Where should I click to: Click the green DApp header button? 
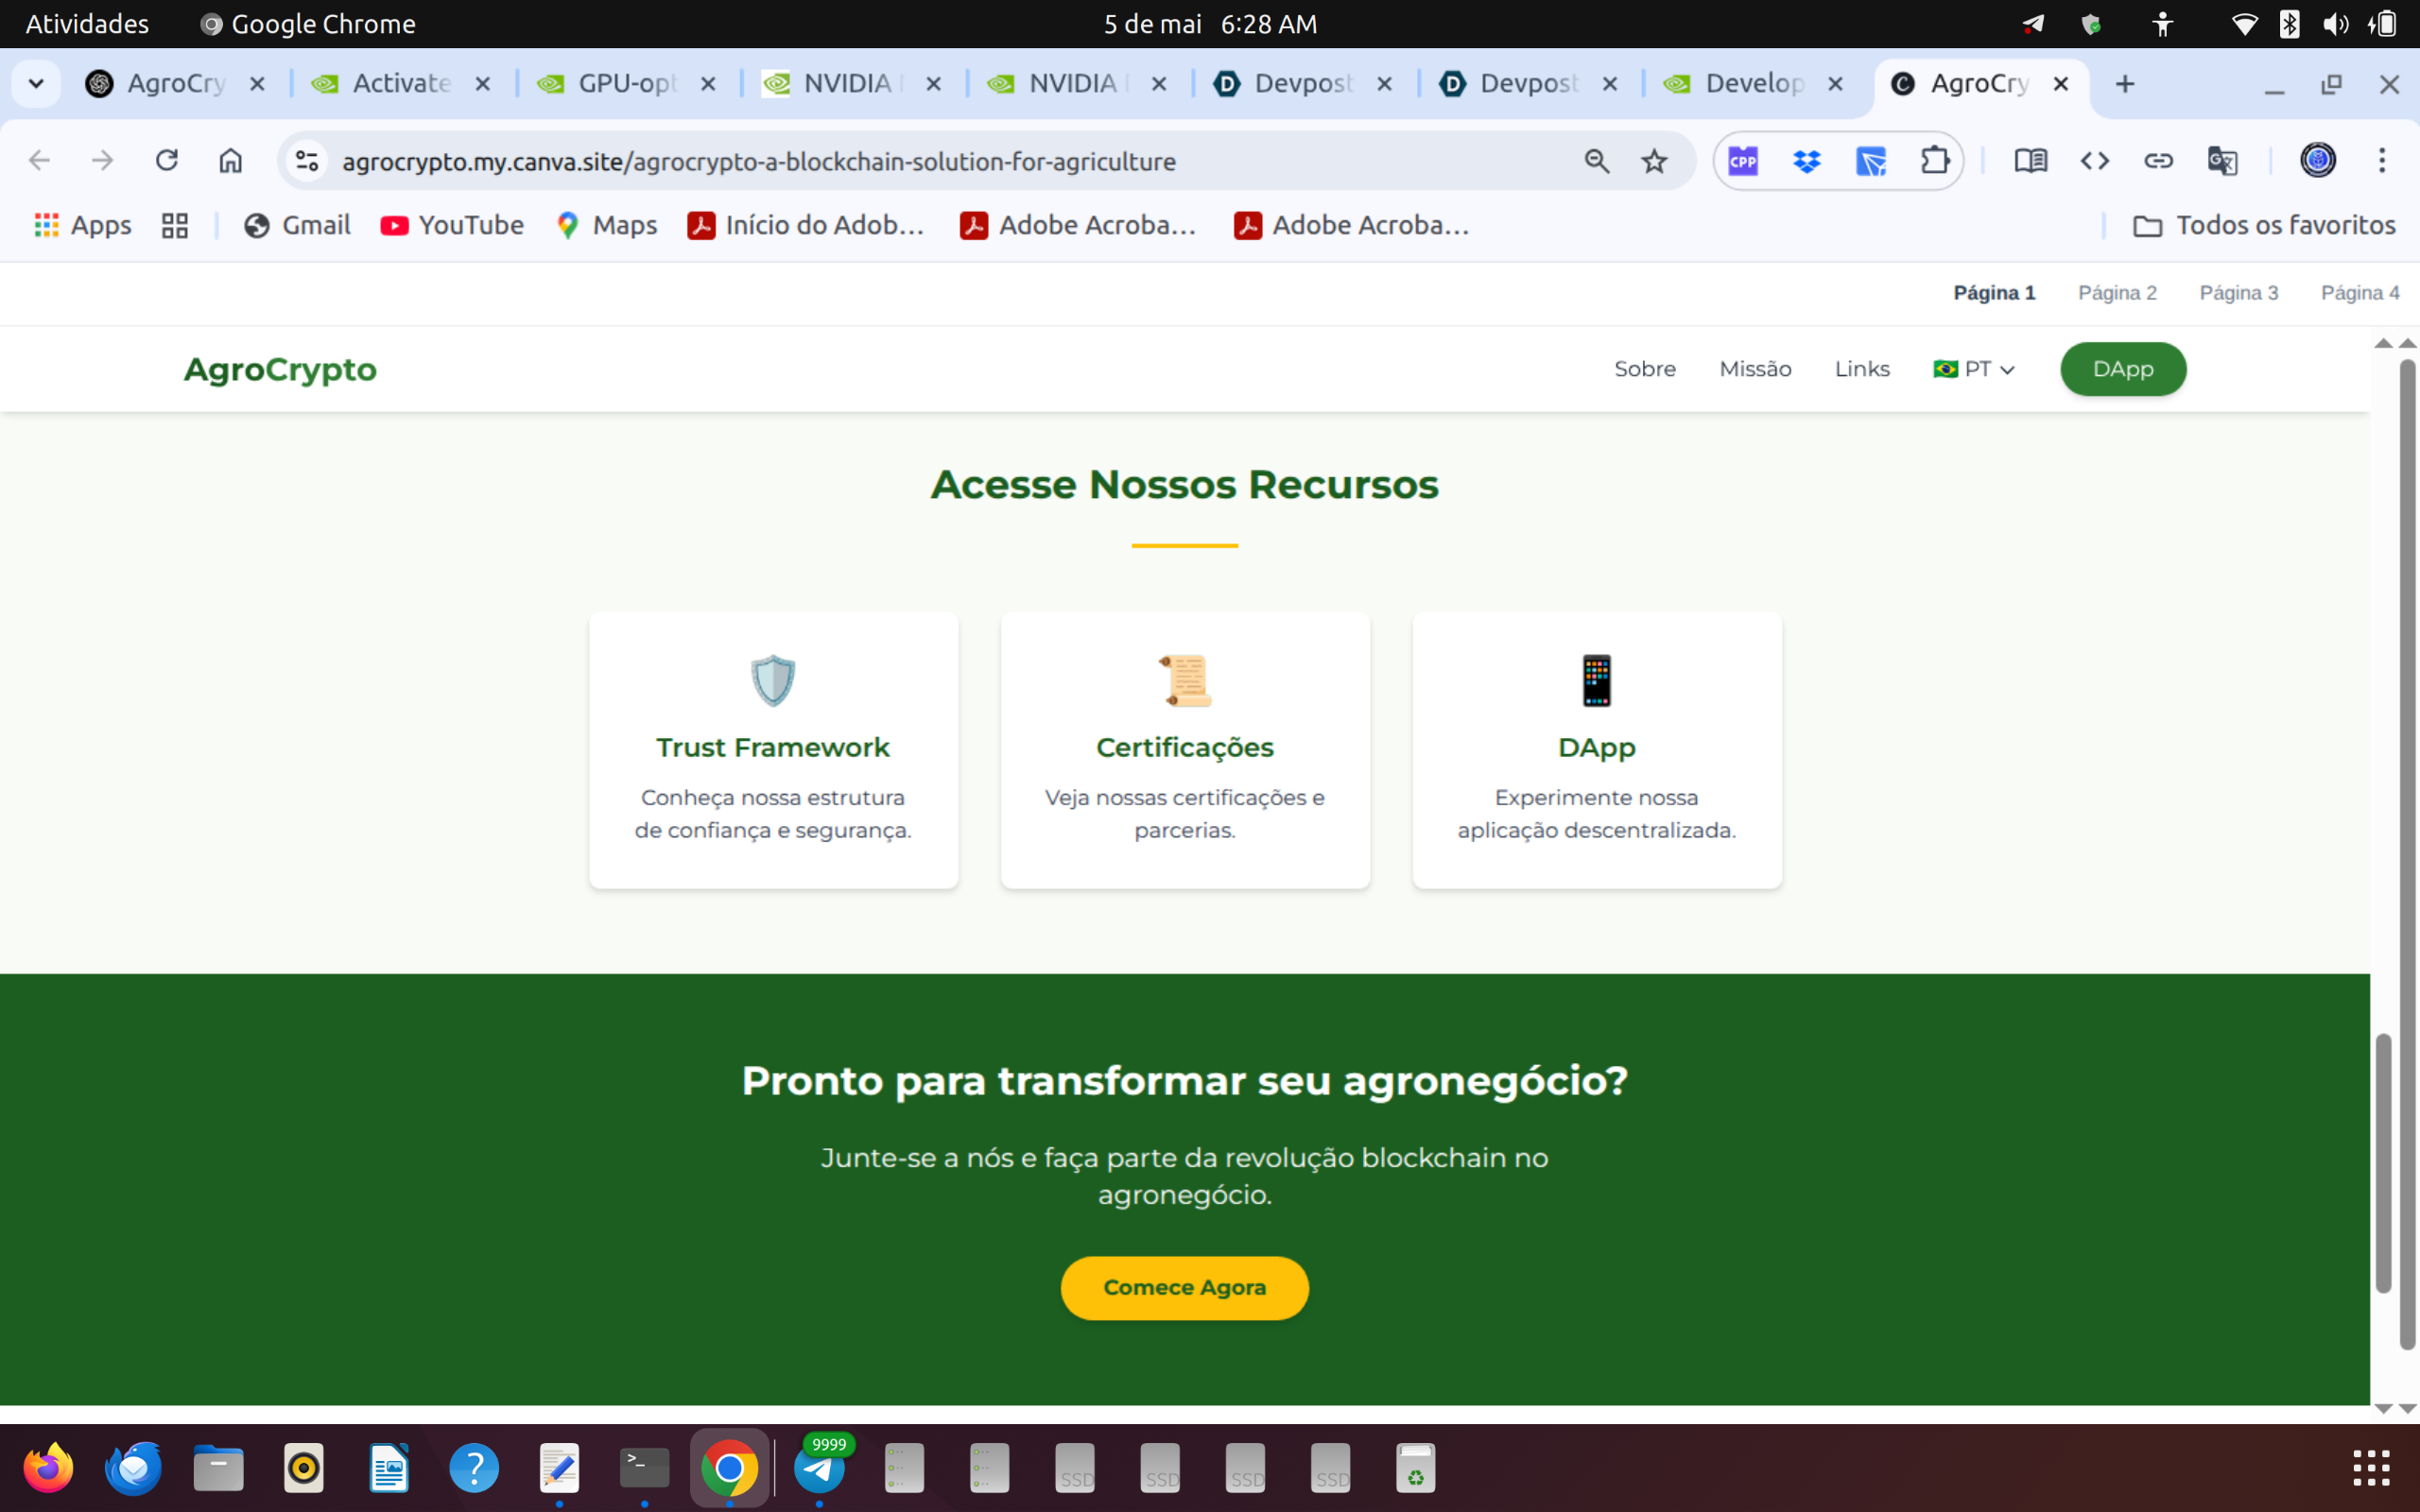coord(2122,369)
